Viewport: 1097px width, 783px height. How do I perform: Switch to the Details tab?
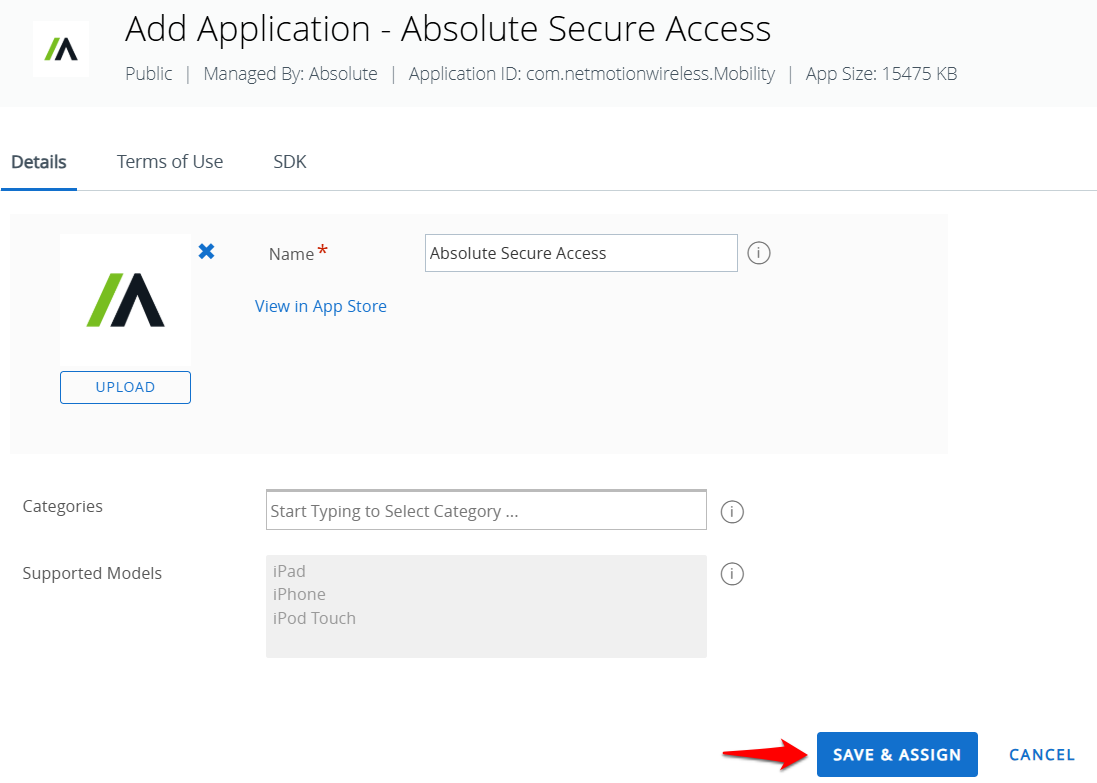(38, 162)
